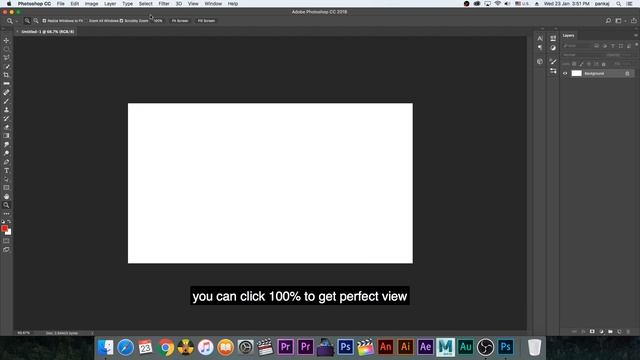
Task: Toggle Quick Mask mode
Action: [x=6, y=241]
